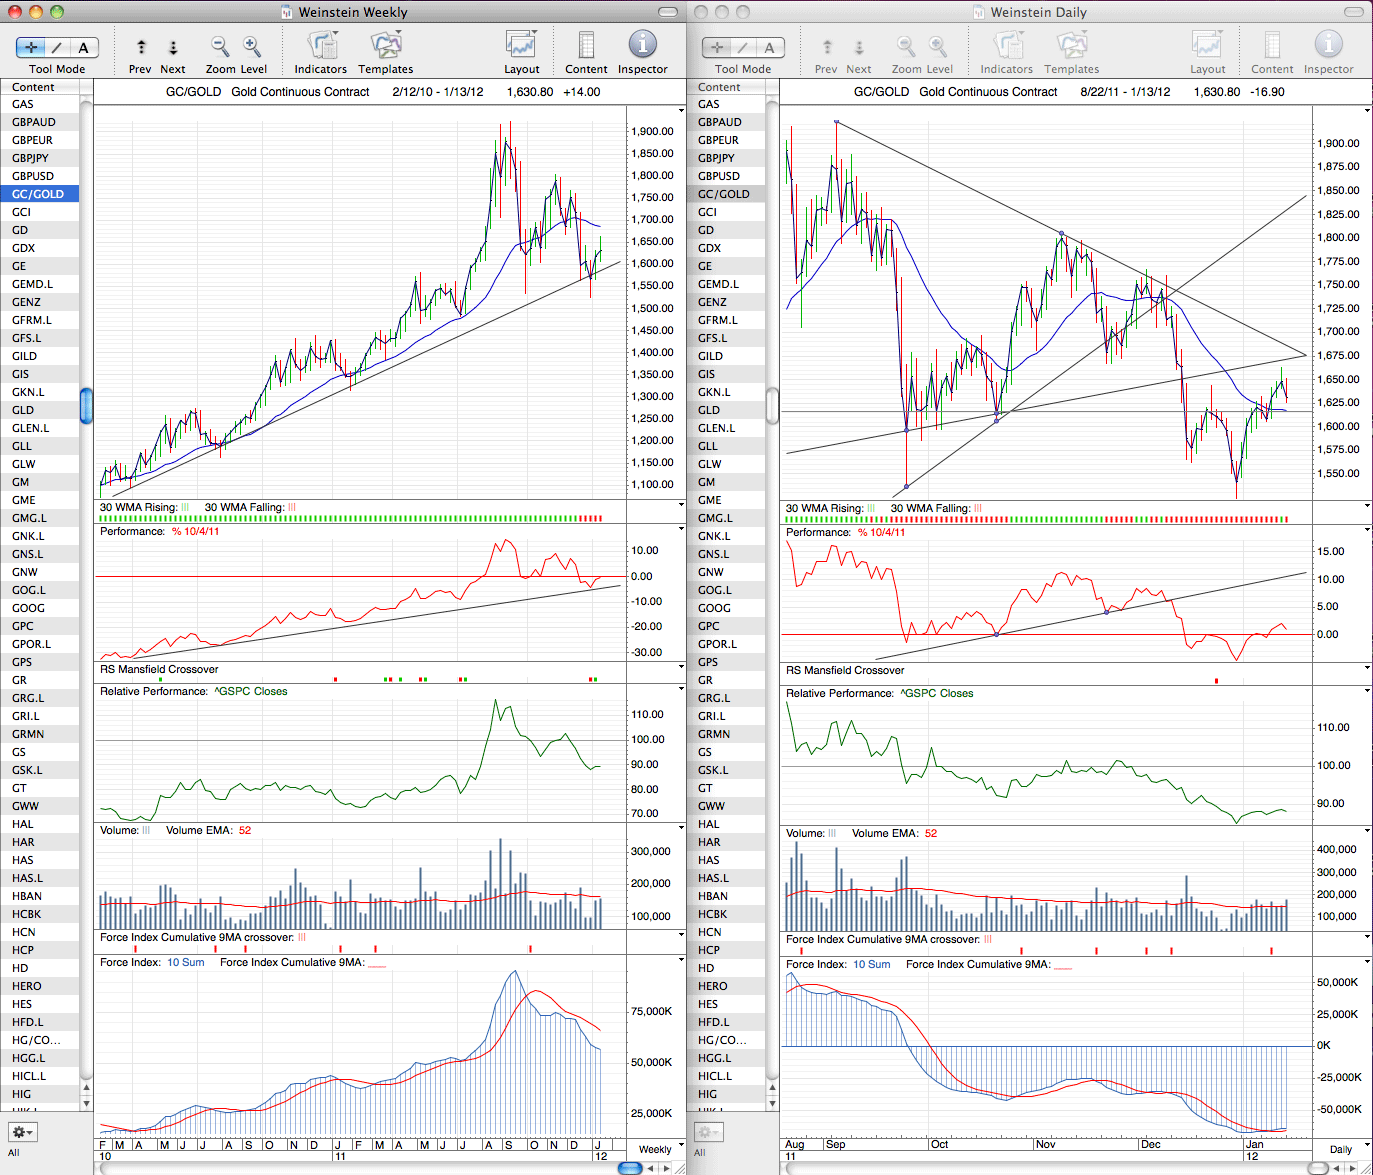
Task: Zoom in the Weinstein Weekly chart
Action: [252, 46]
